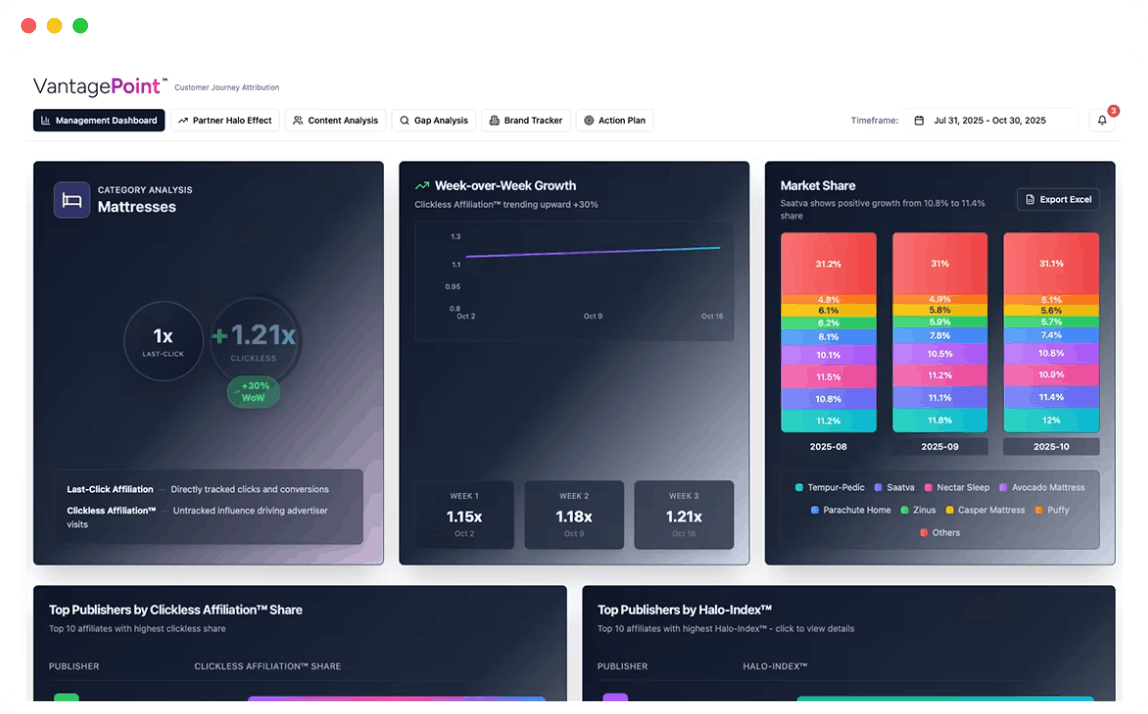Click the bar chart icon on Management Dashboard
1148x714 pixels.
45,121
